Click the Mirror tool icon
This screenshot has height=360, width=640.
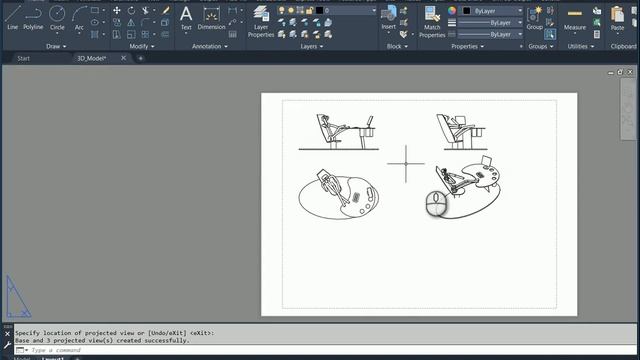point(131,22)
